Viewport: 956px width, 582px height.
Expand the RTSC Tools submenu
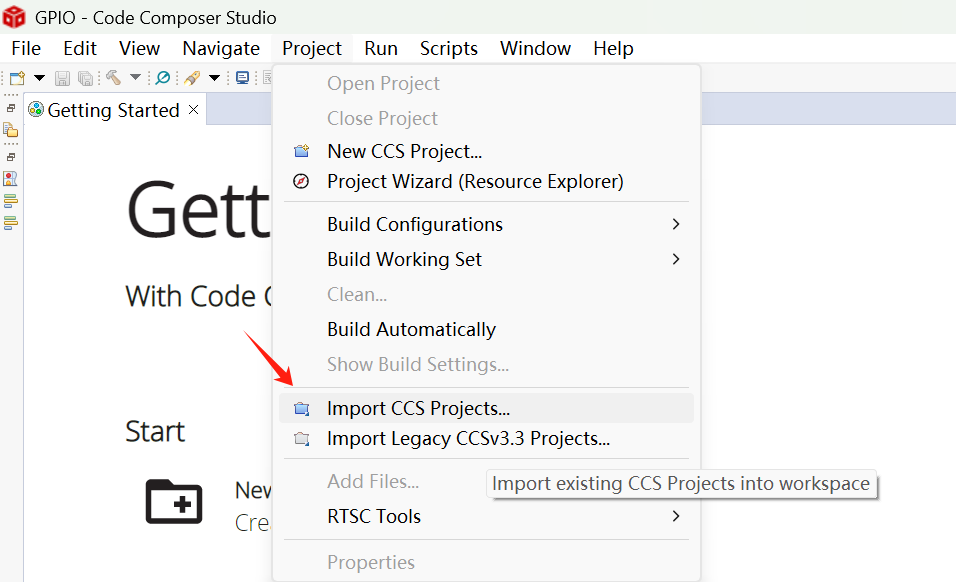676,516
